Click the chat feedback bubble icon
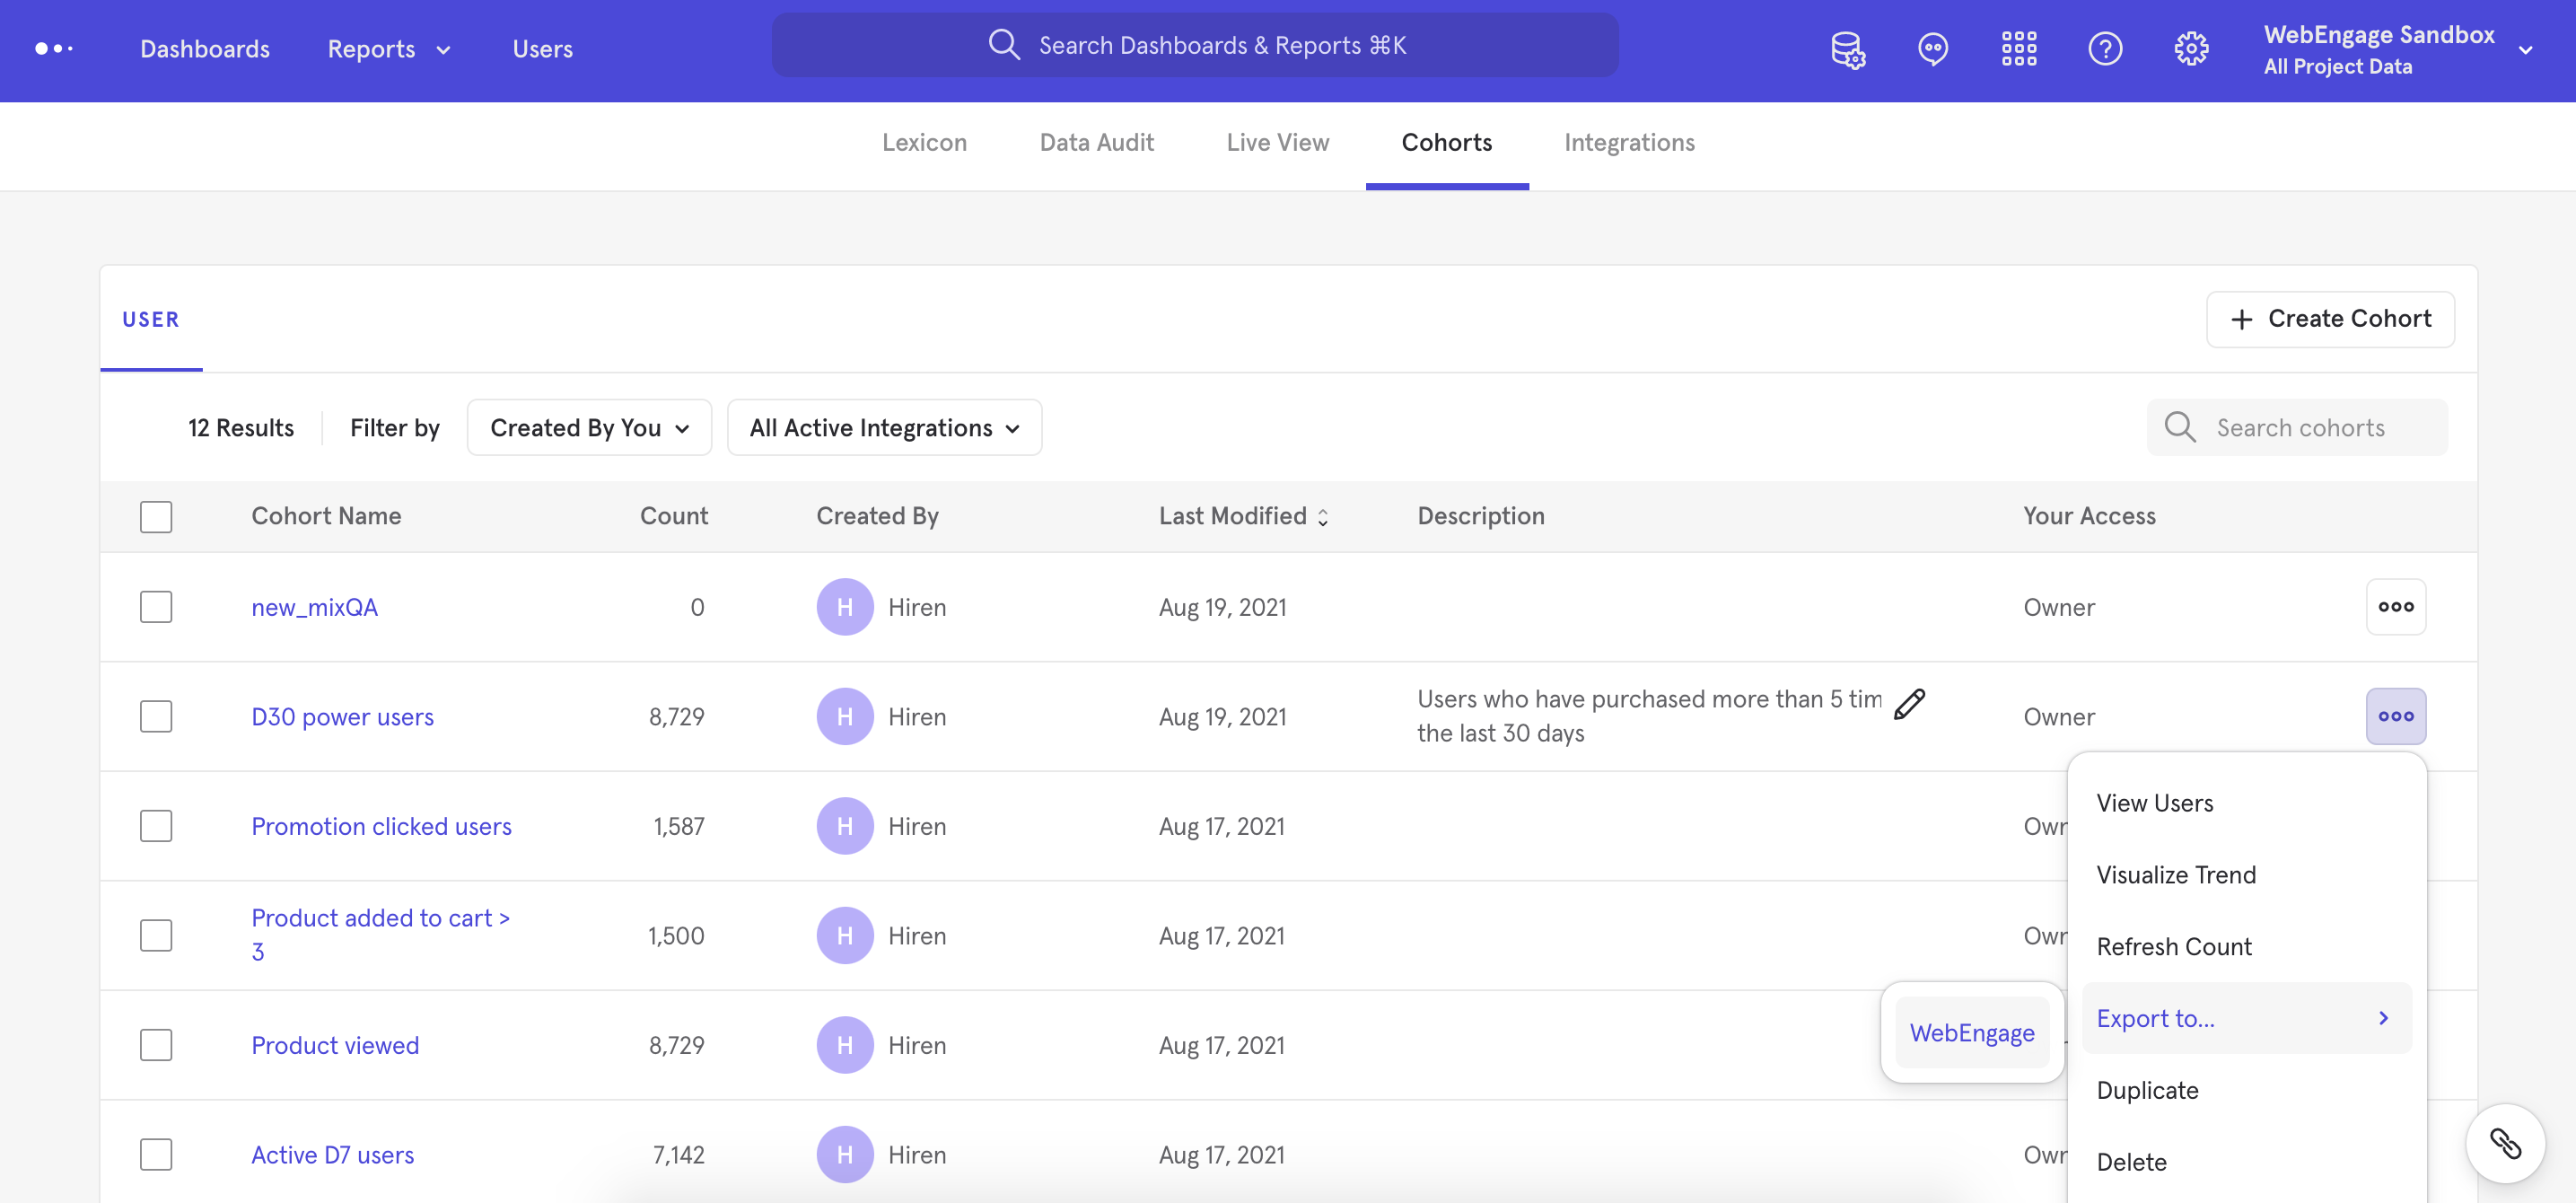The width and height of the screenshot is (2576, 1203). (1932, 49)
